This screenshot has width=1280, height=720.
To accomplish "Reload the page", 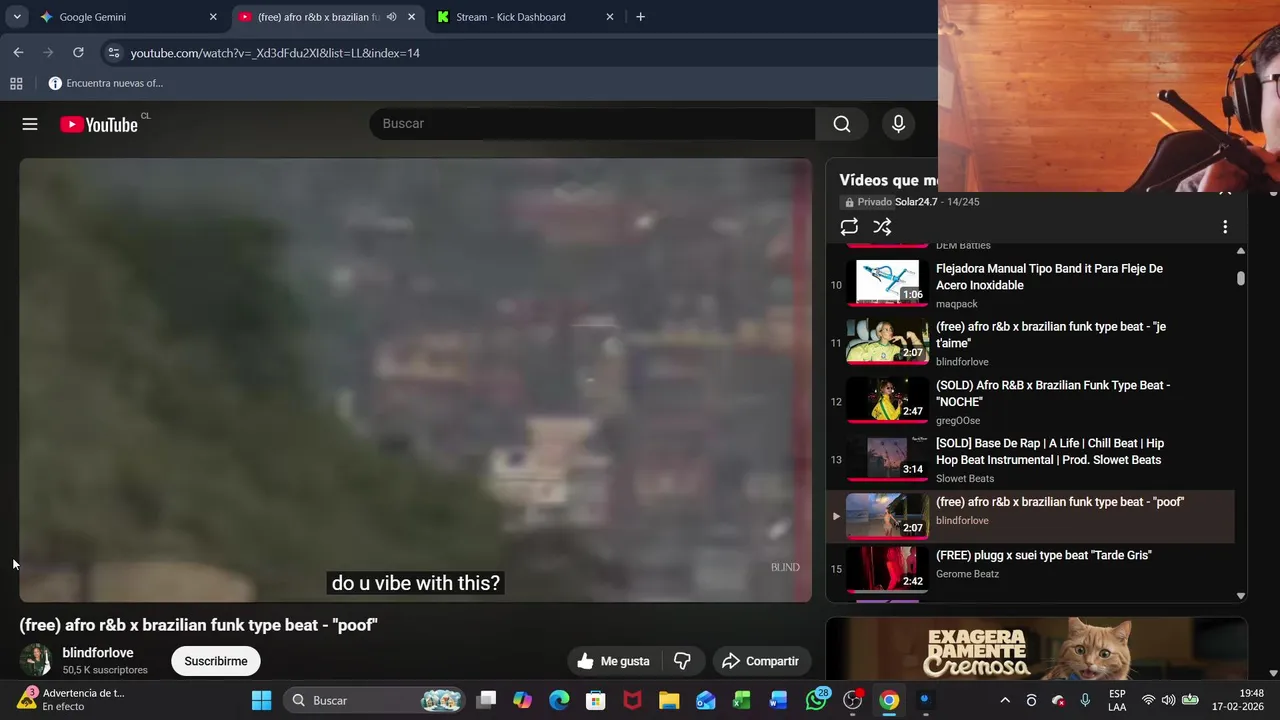I will pyautogui.click(x=78, y=52).
